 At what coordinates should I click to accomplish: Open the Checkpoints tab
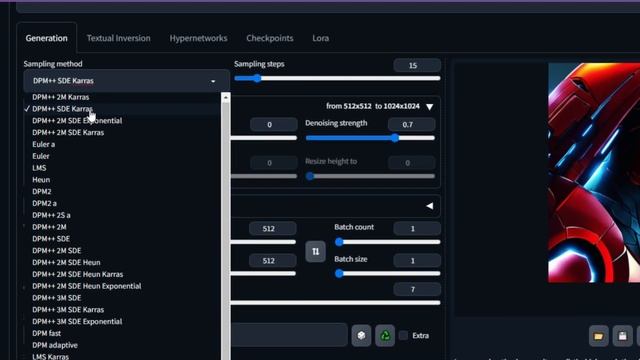(x=270, y=38)
